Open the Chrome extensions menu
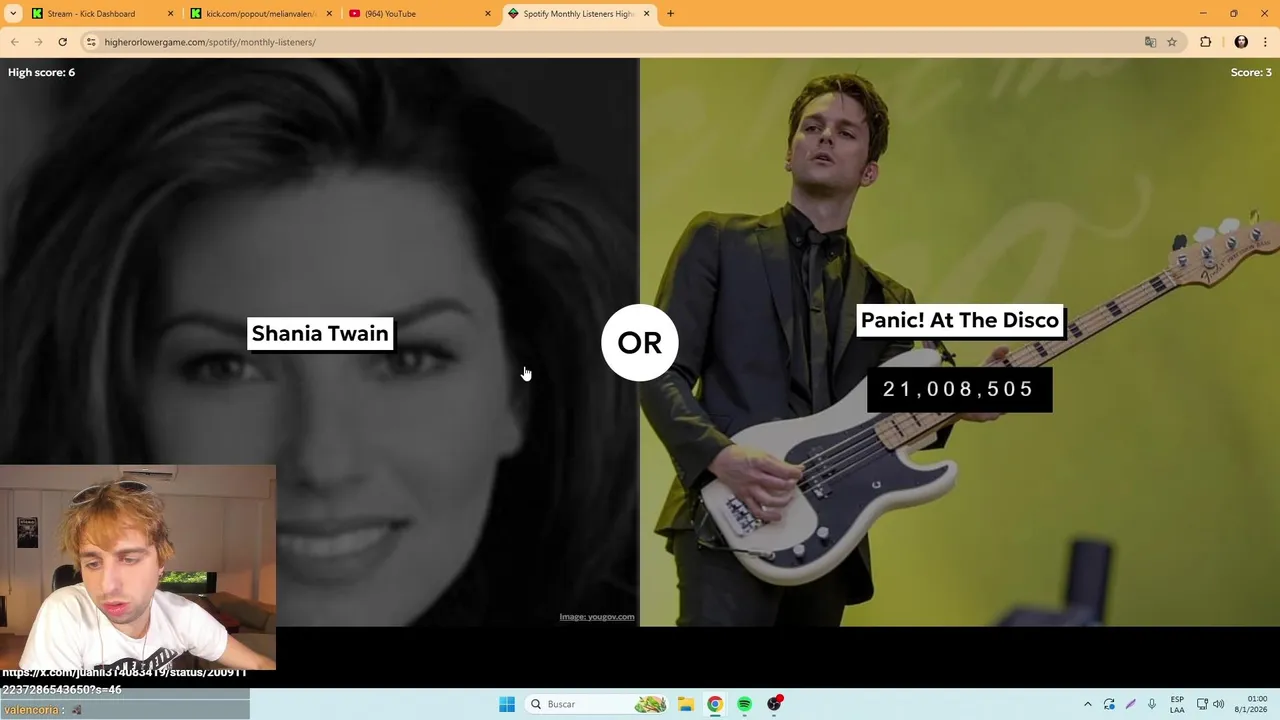1280x720 pixels. [1205, 42]
